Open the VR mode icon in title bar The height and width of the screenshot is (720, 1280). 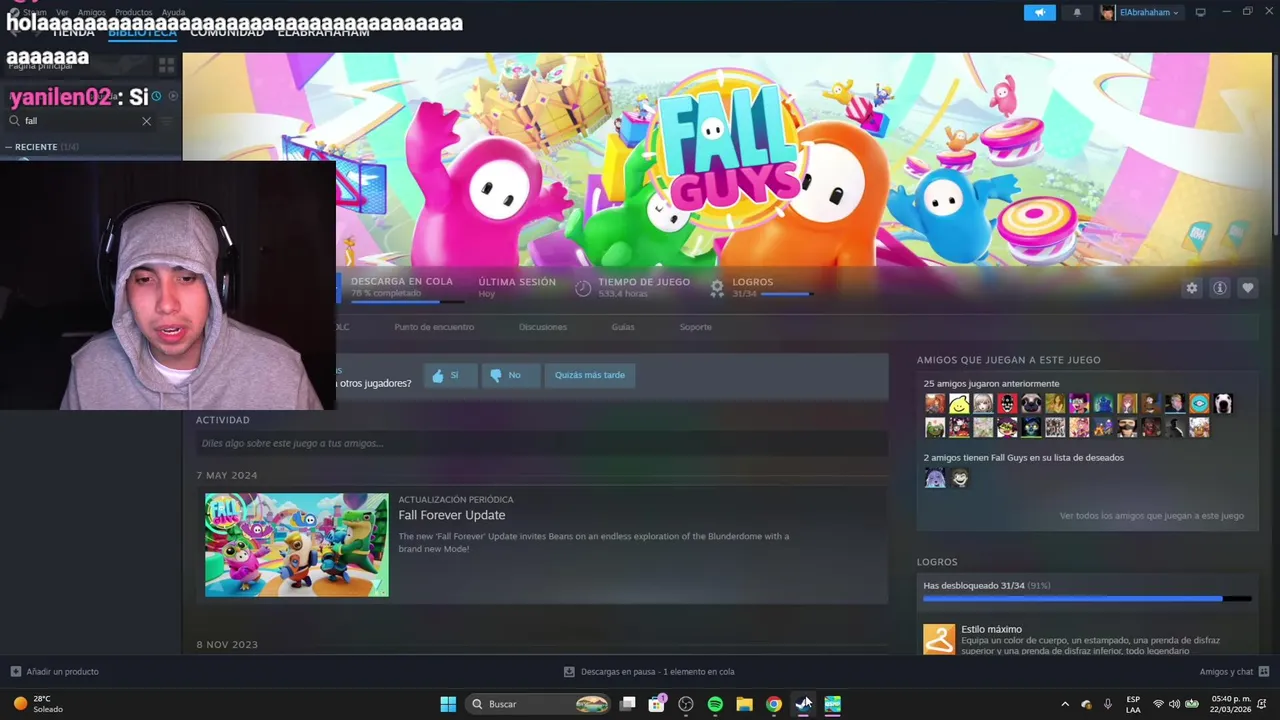coord(1200,12)
